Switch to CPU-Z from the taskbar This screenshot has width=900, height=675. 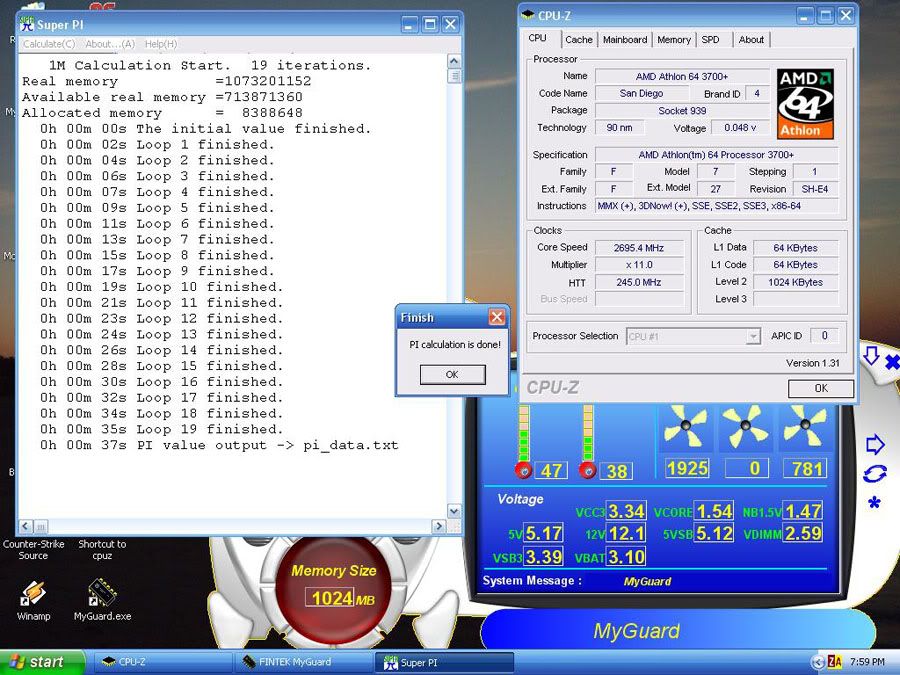coord(162,662)
